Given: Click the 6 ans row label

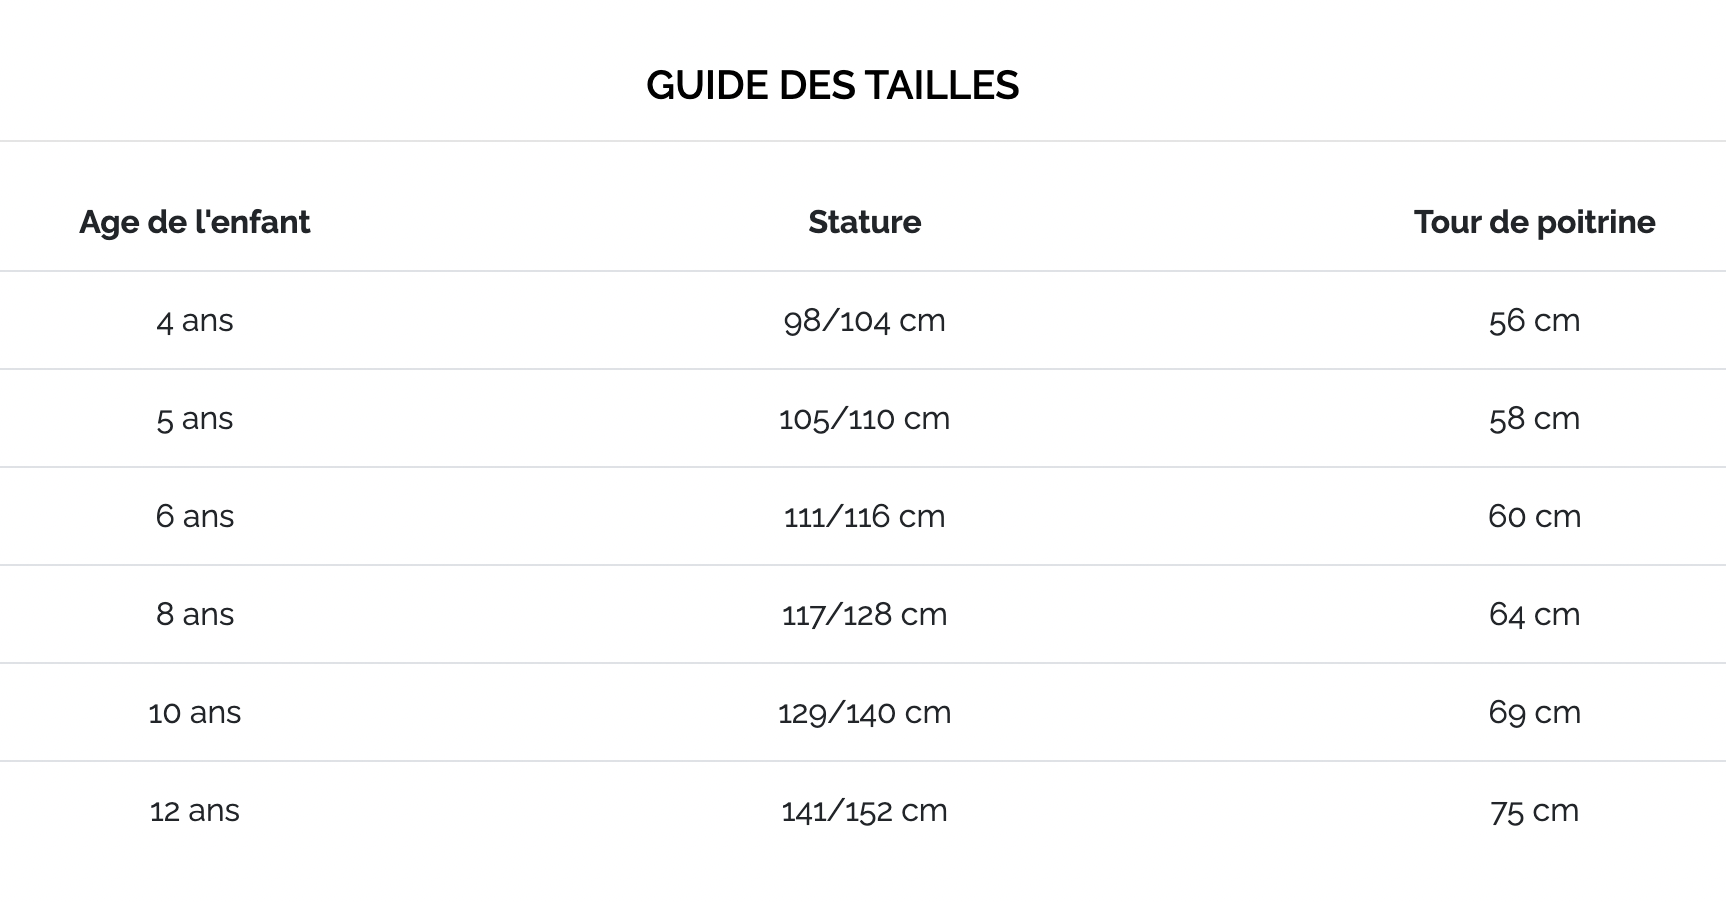Looking at the screenshot, I should (x=194, y=517).
